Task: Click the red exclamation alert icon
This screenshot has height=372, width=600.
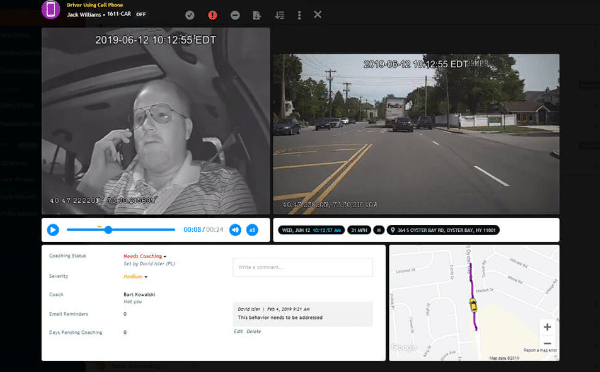Action: click(x=212, y=15)
